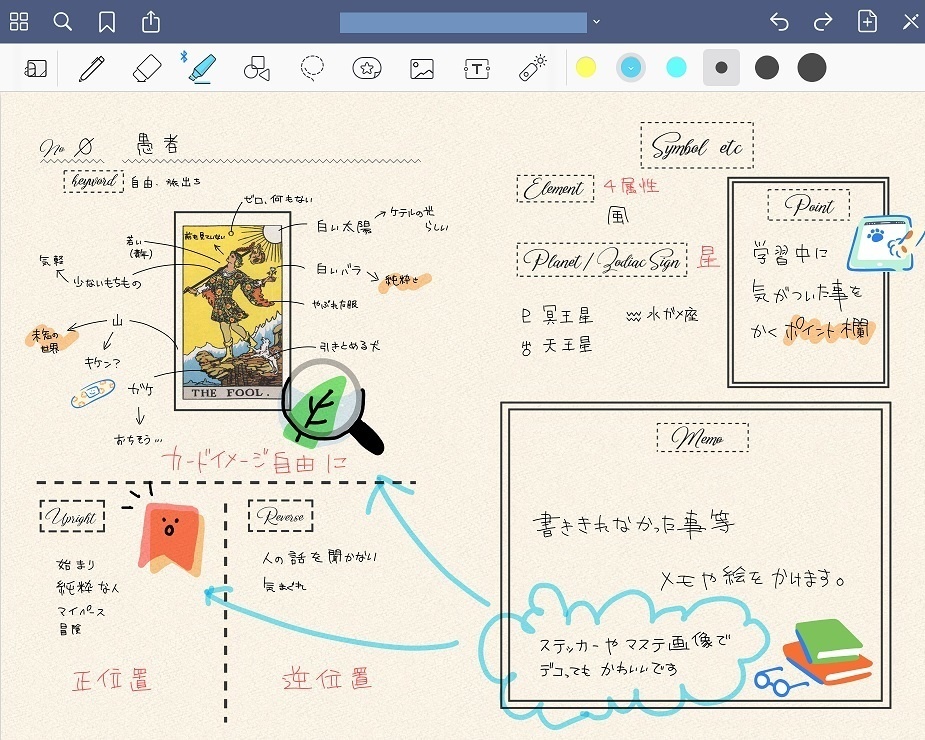Viewport: 925px width, 740px height.
Task: Activate the Highlighter tool
Action: [x=203, y=68]
